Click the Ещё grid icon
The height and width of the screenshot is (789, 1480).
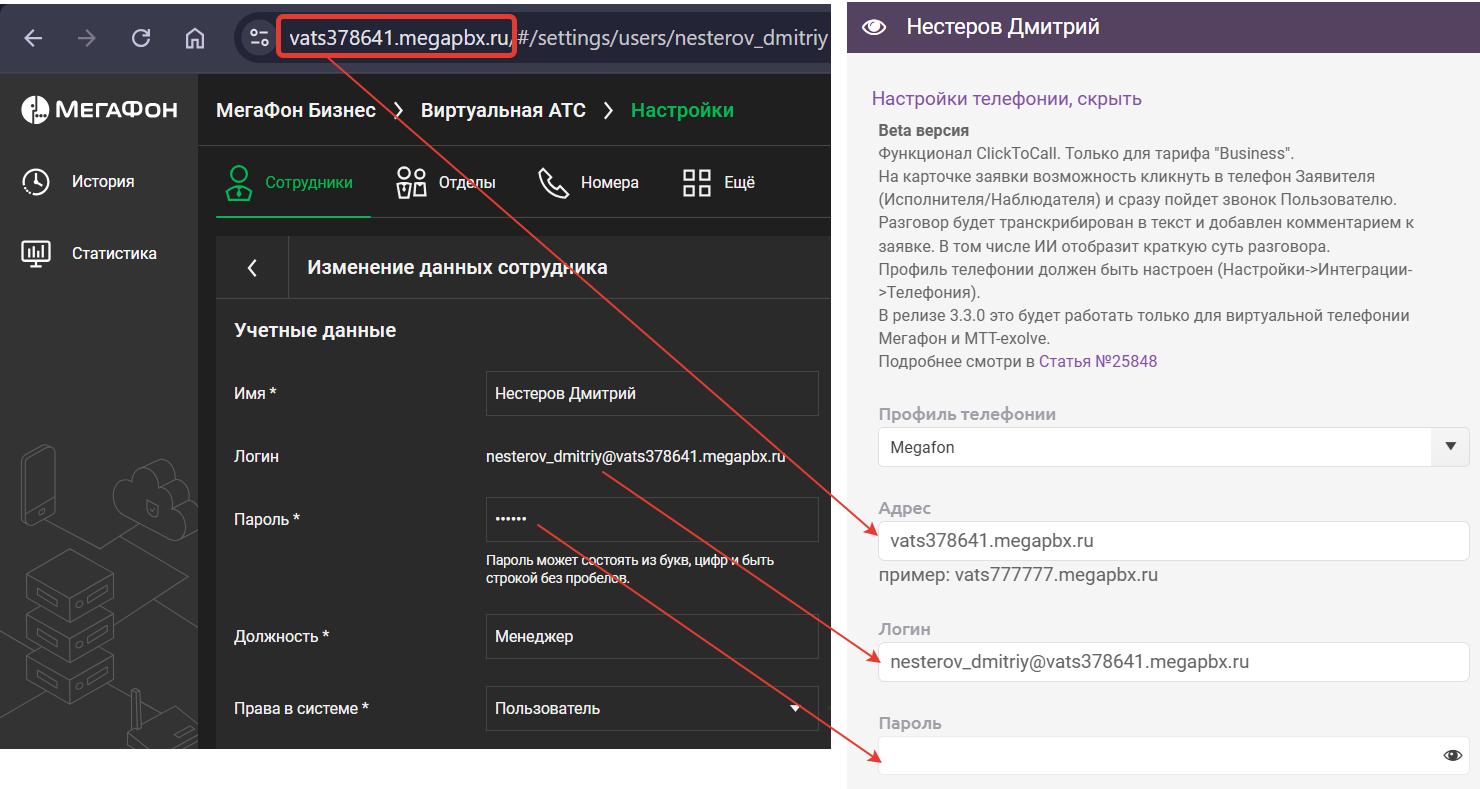tap(696, 182)
